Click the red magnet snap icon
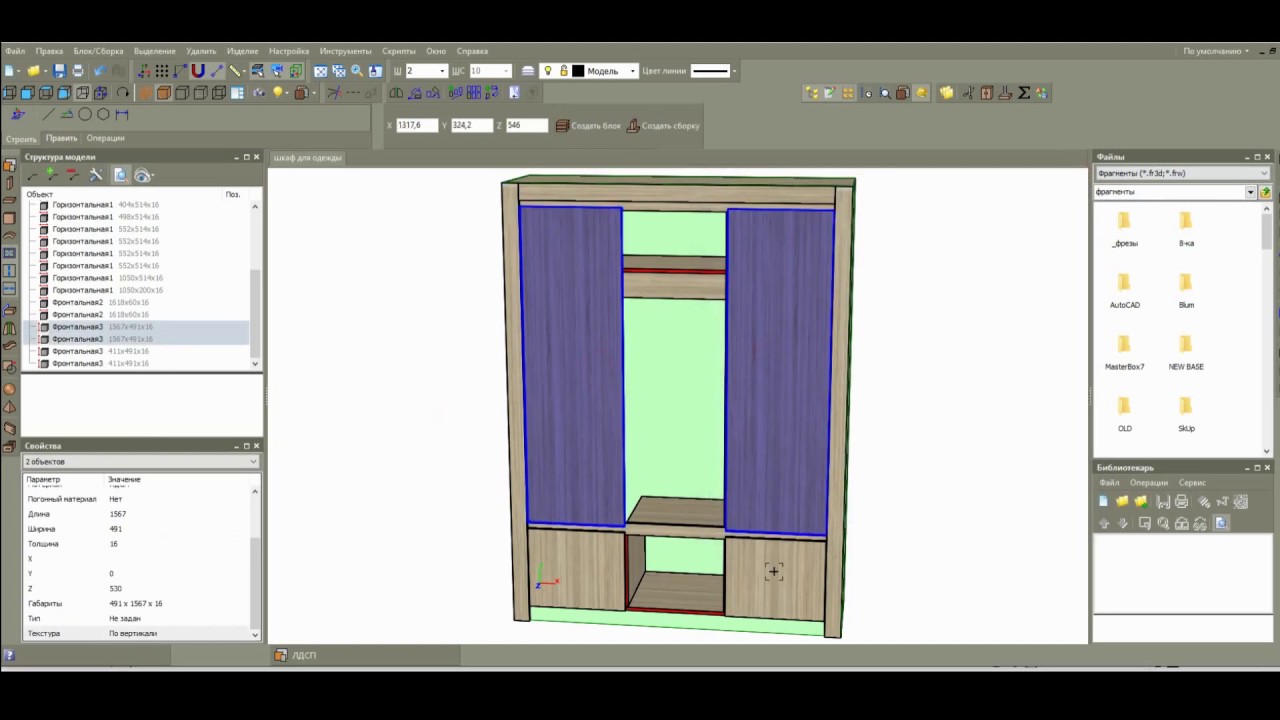This screenshot has height=720, width=1280. (198, 71)
